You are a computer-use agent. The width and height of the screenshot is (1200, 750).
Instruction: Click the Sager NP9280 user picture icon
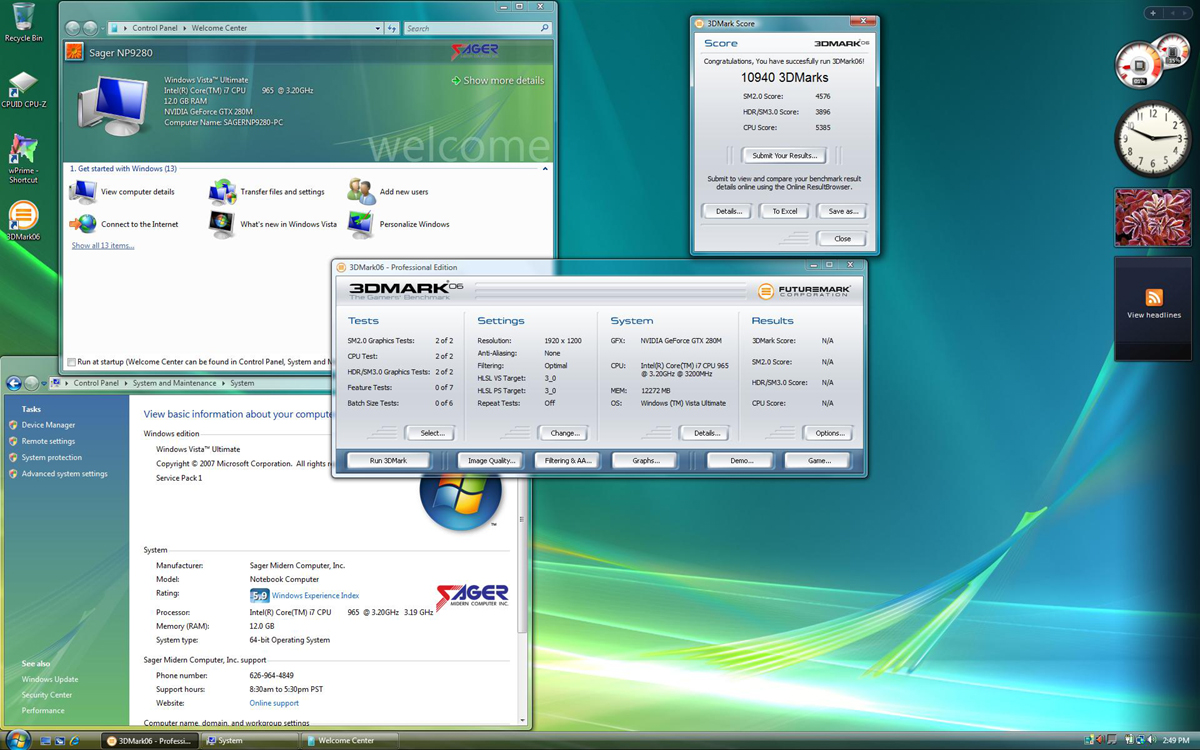point(73,51)
